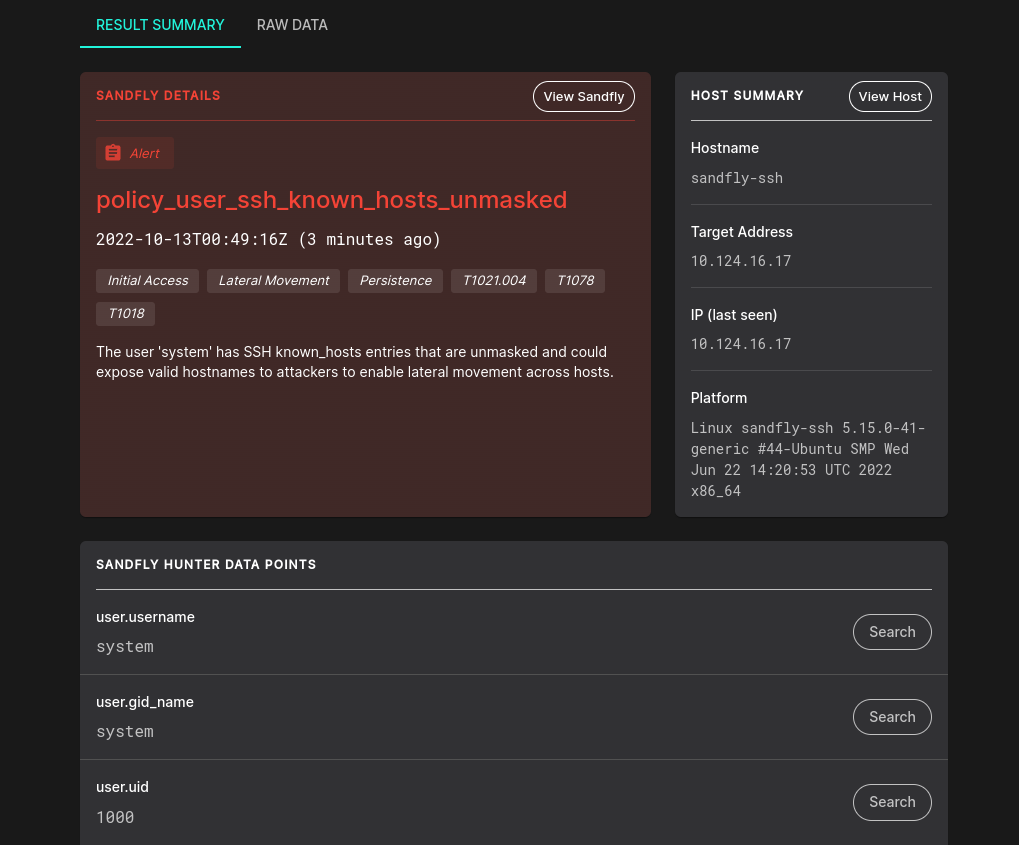Viewport: 1019px width, 845px height.
Task: Click the Alert label text
Action: click(144, 153)
